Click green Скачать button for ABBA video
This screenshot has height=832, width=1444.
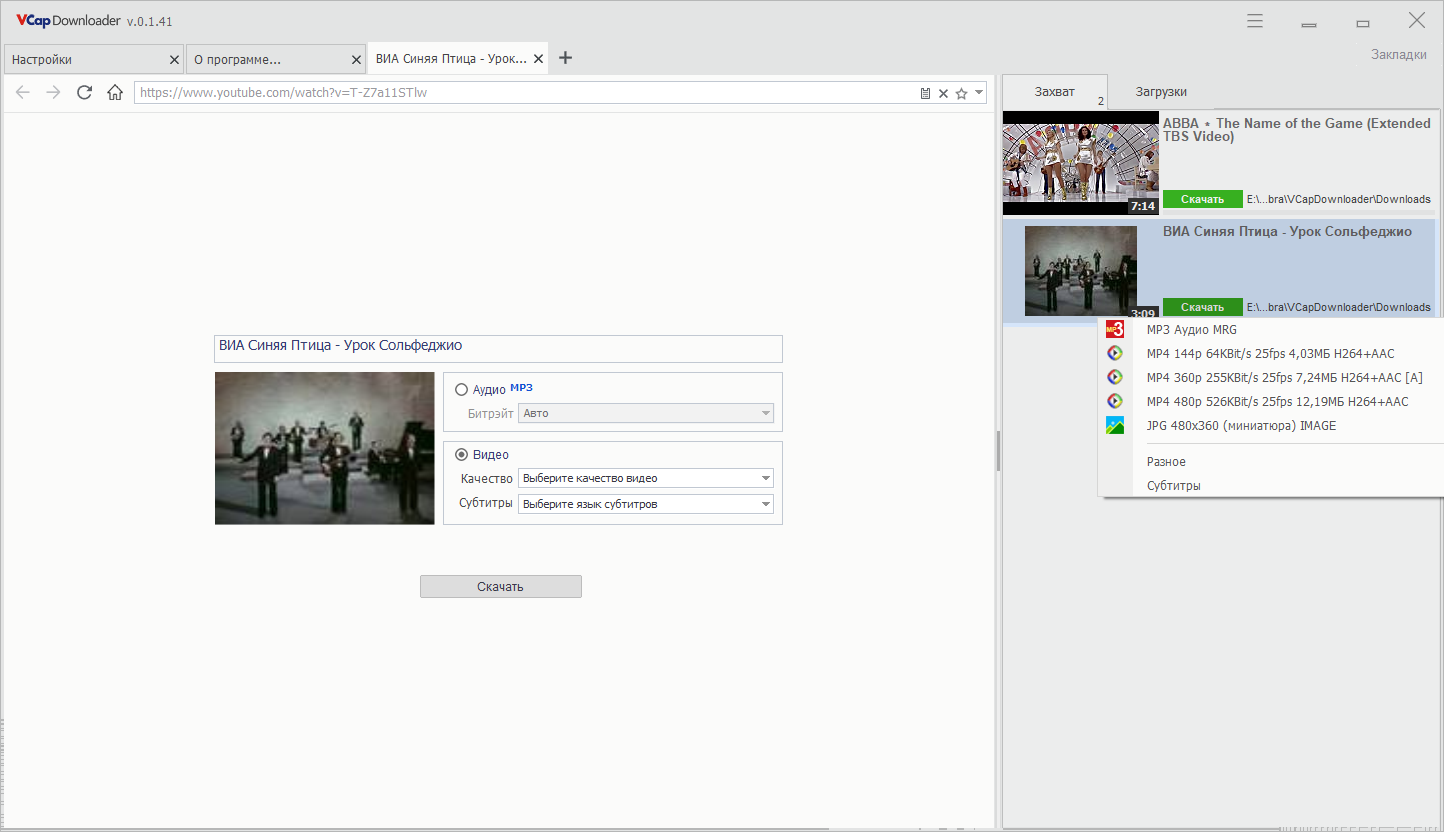[1202, 199]
